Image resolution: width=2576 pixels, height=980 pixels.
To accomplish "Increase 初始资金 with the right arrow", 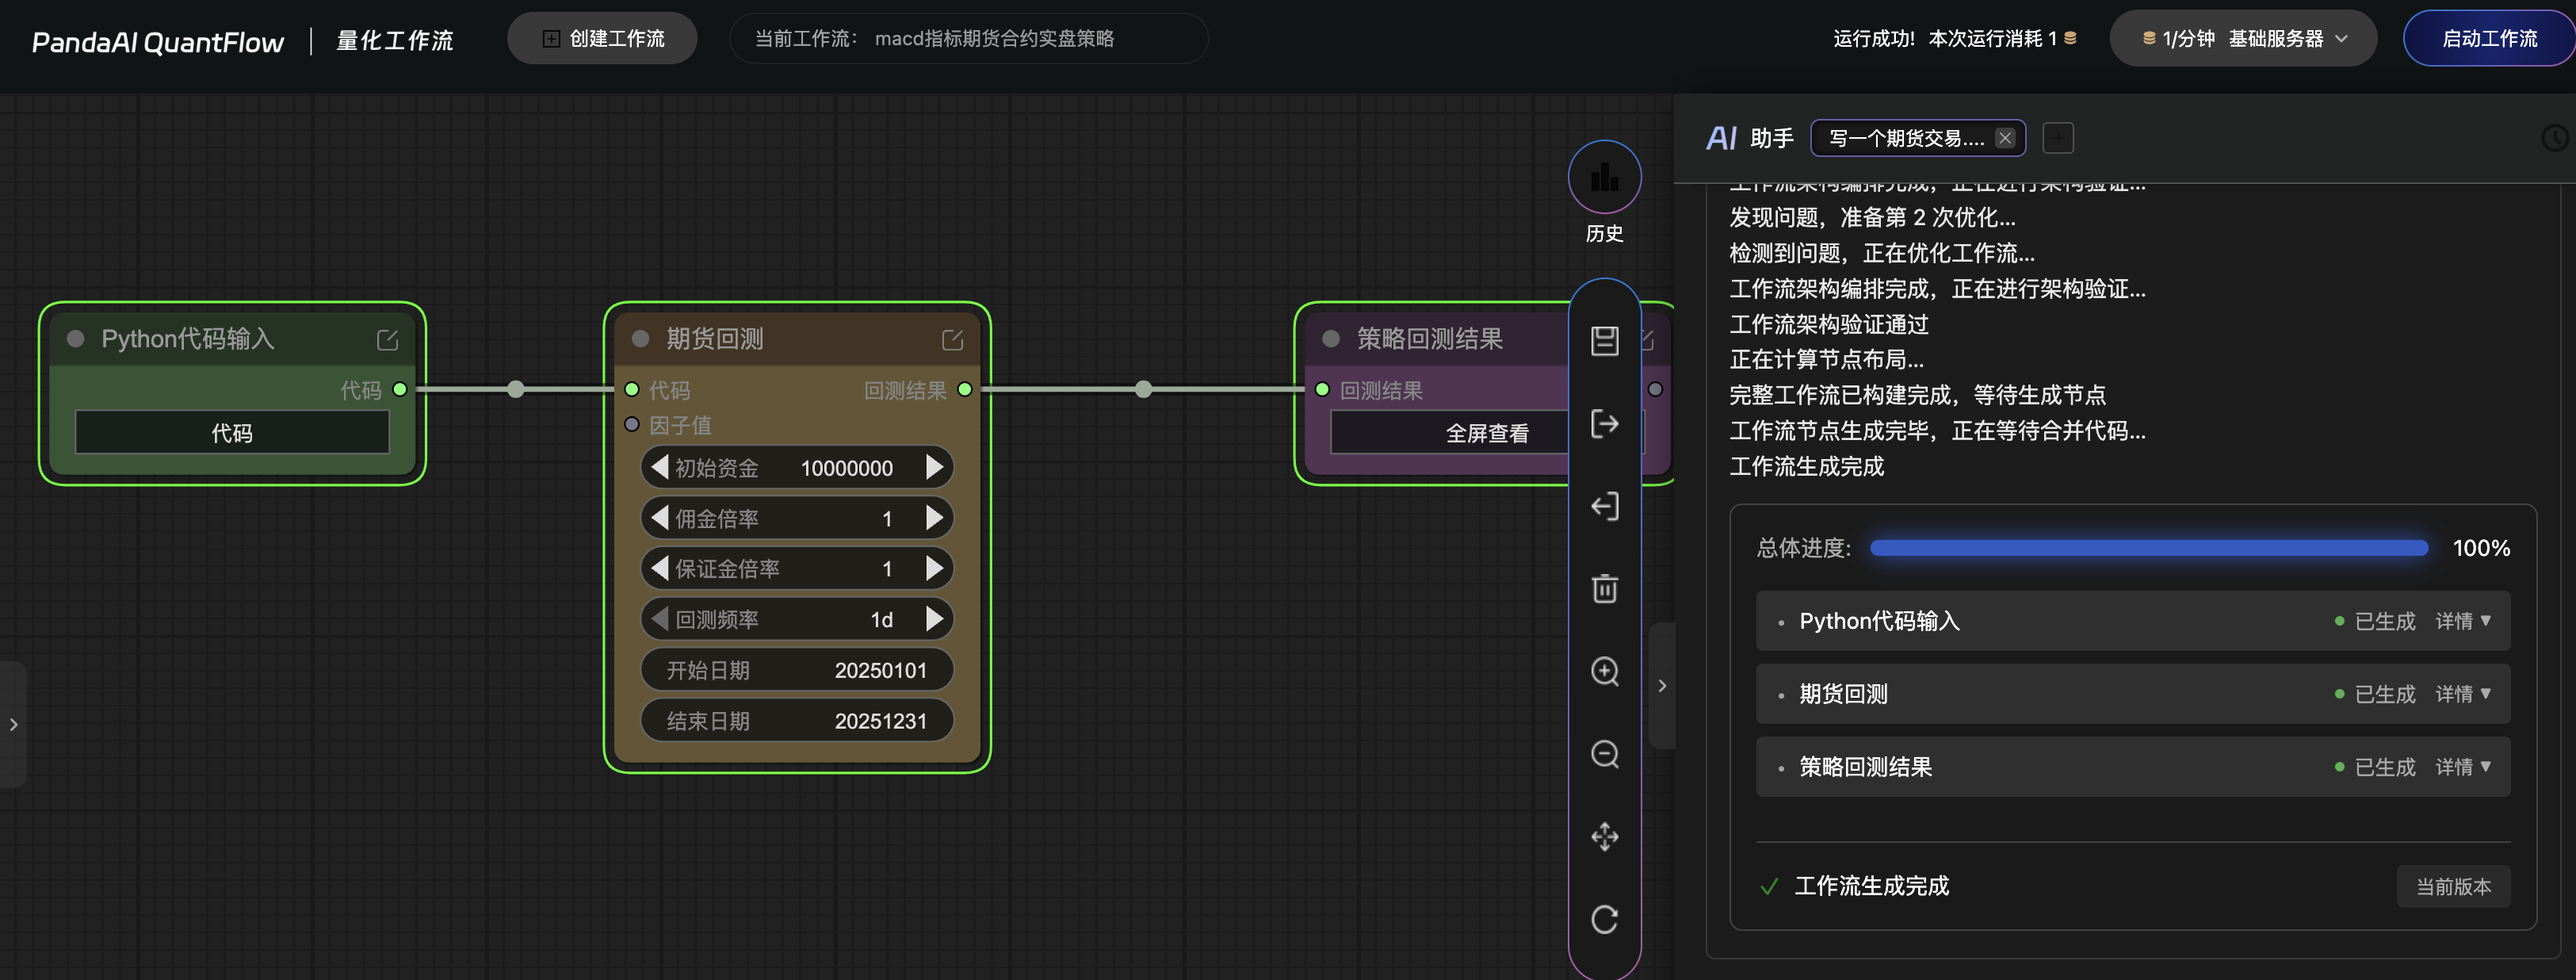I will [935, 467].
